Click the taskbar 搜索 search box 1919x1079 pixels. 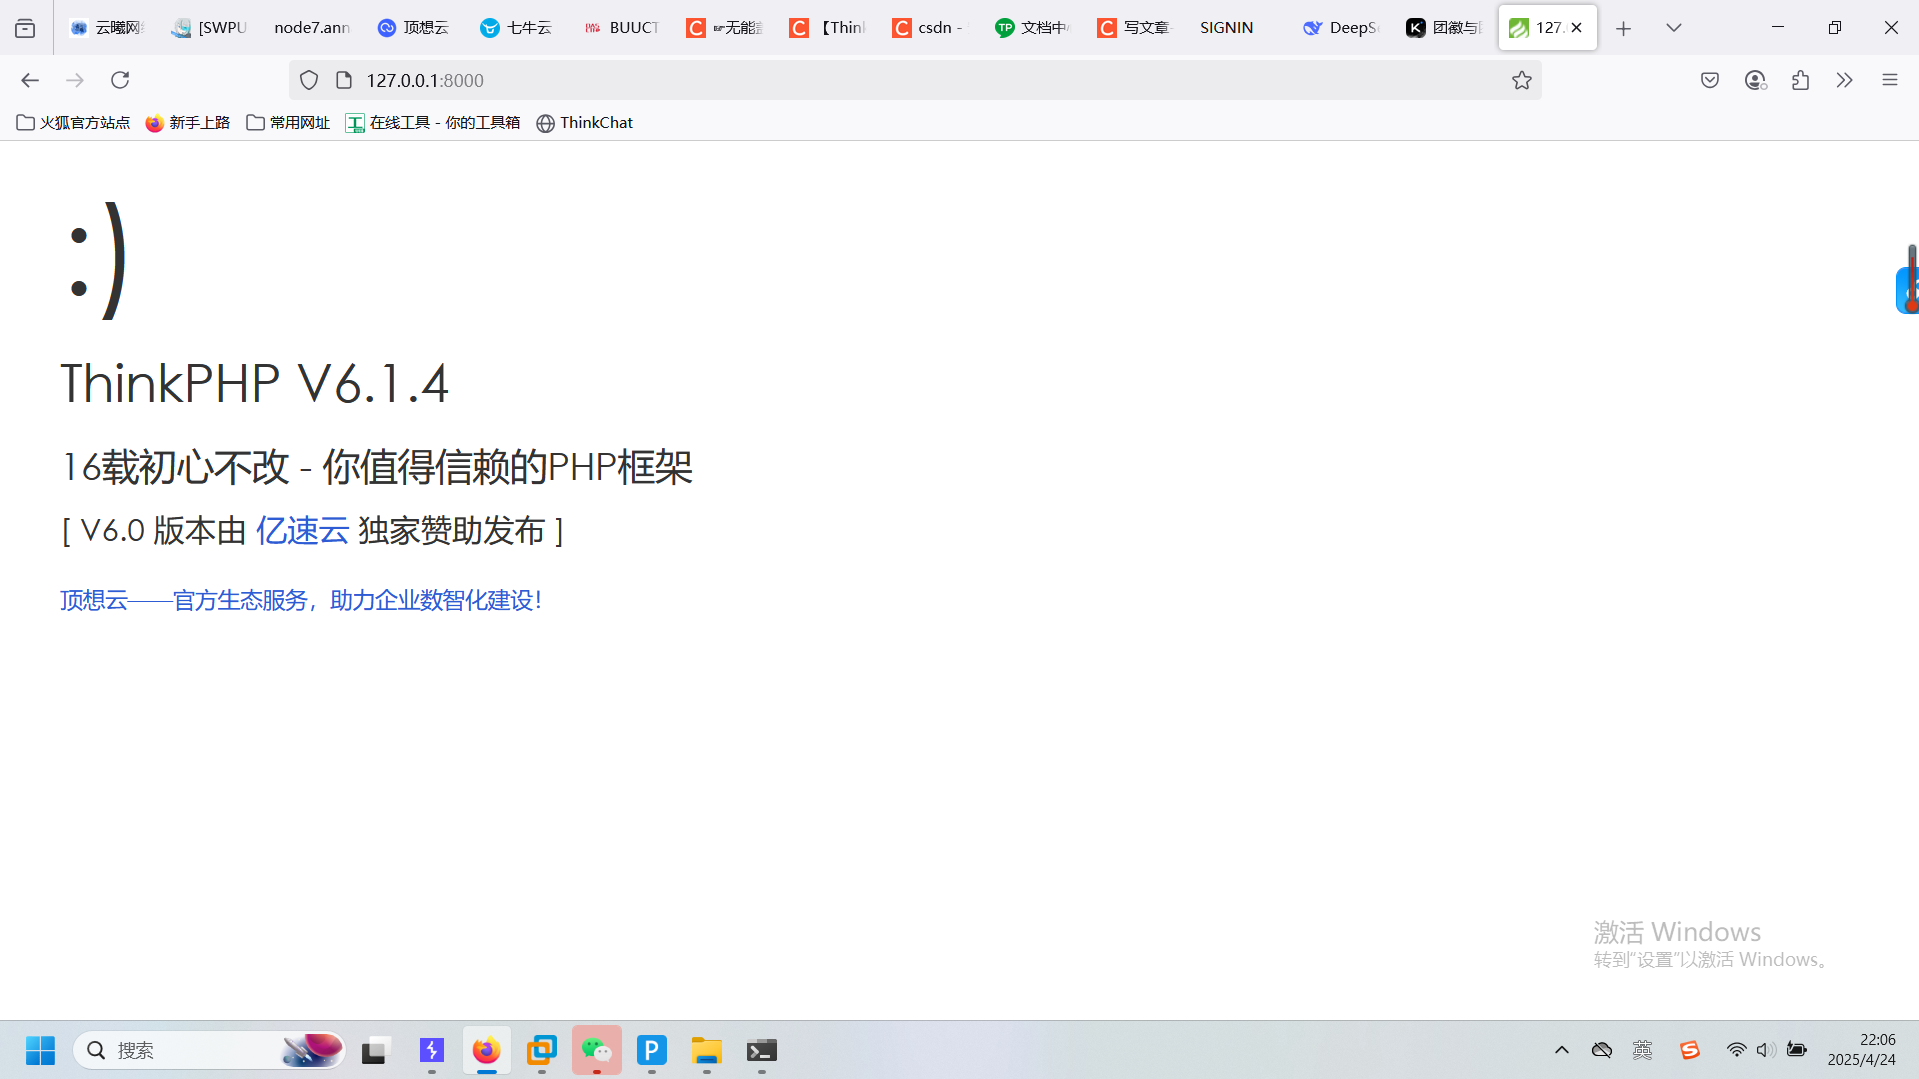[x=208, y=1050]
